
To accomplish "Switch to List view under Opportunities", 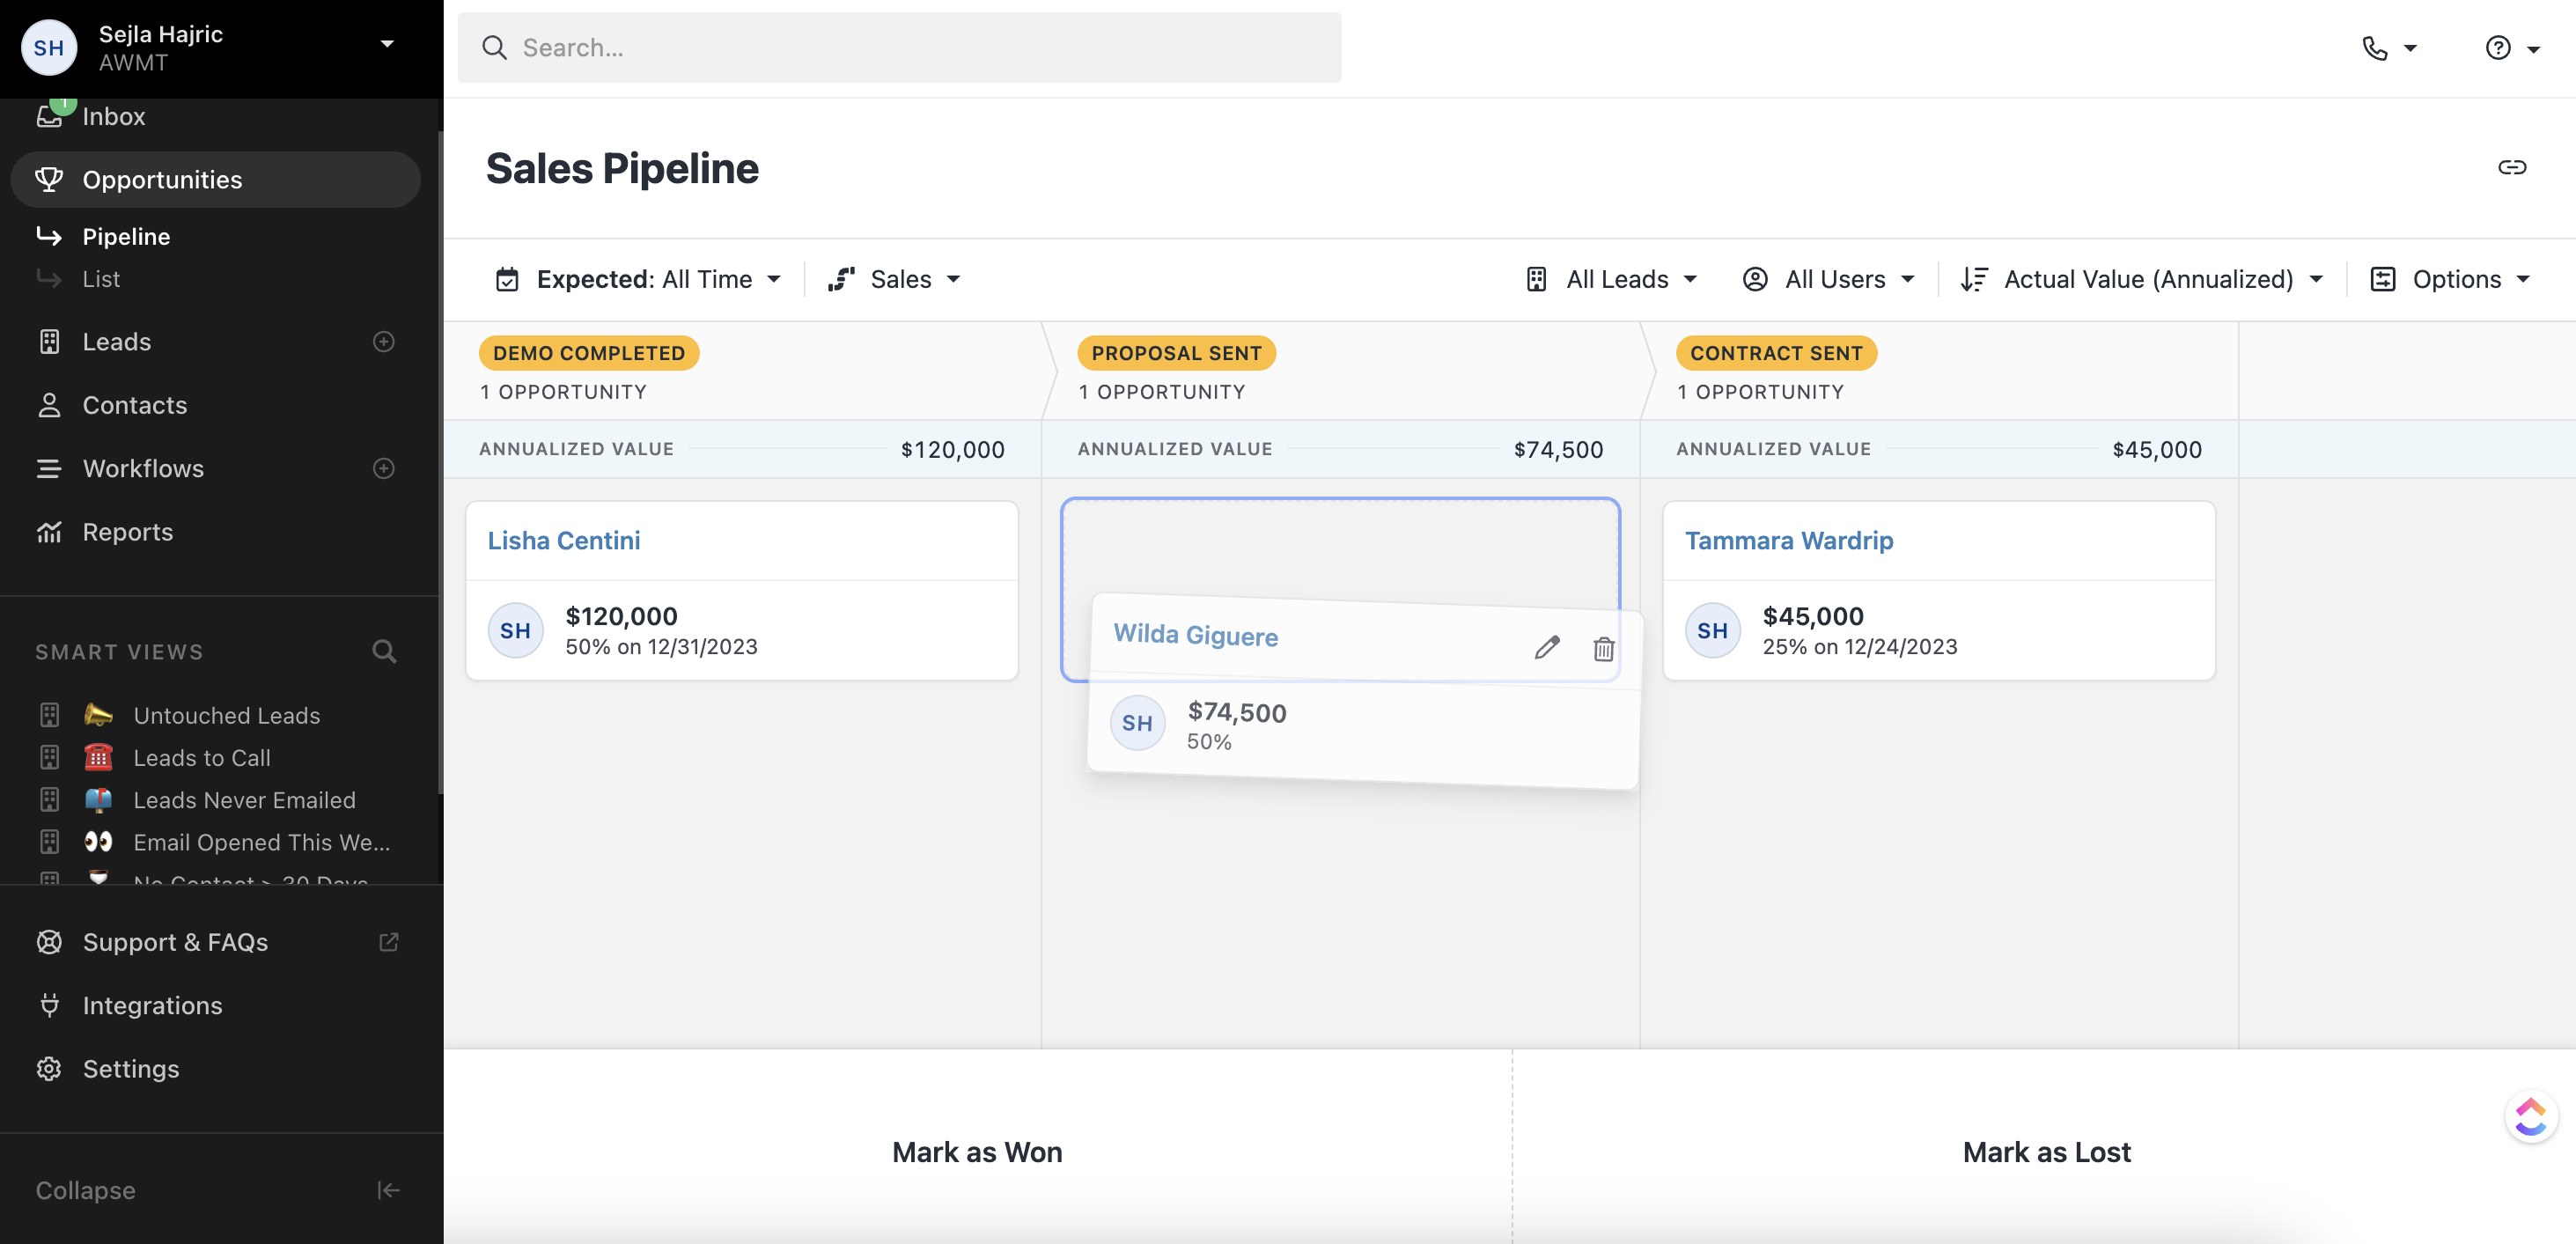I will (101, 278).
